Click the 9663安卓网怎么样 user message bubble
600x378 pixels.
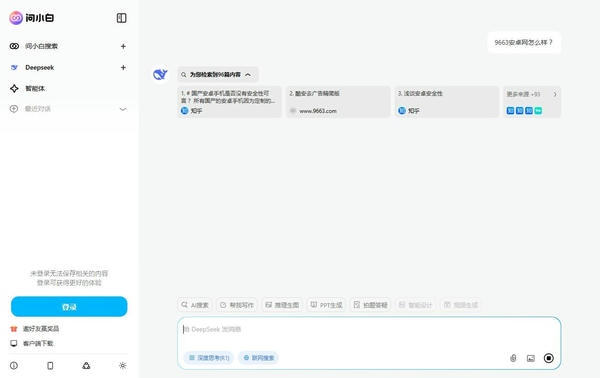[524, 42]
